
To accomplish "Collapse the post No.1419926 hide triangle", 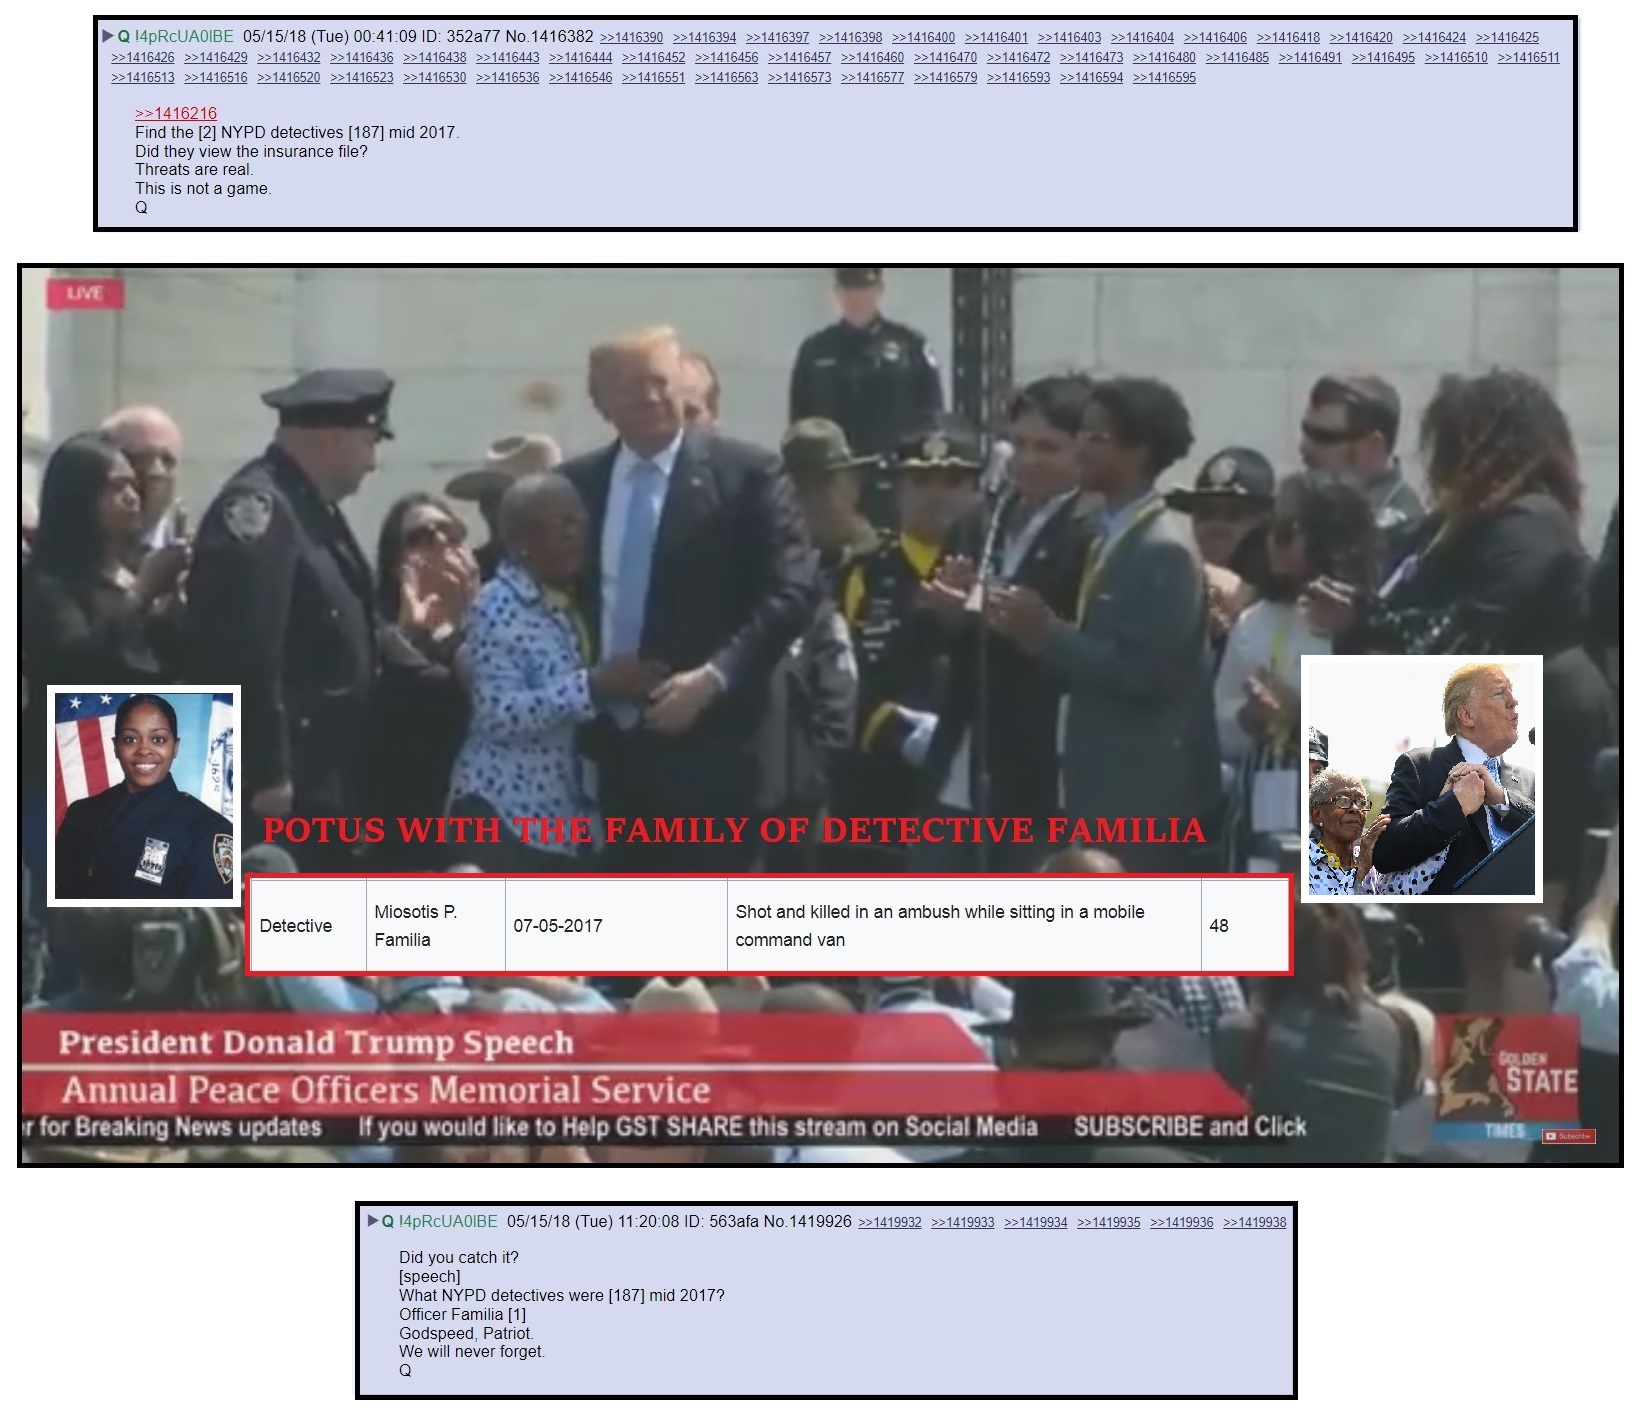I will tap(373, 1221).
